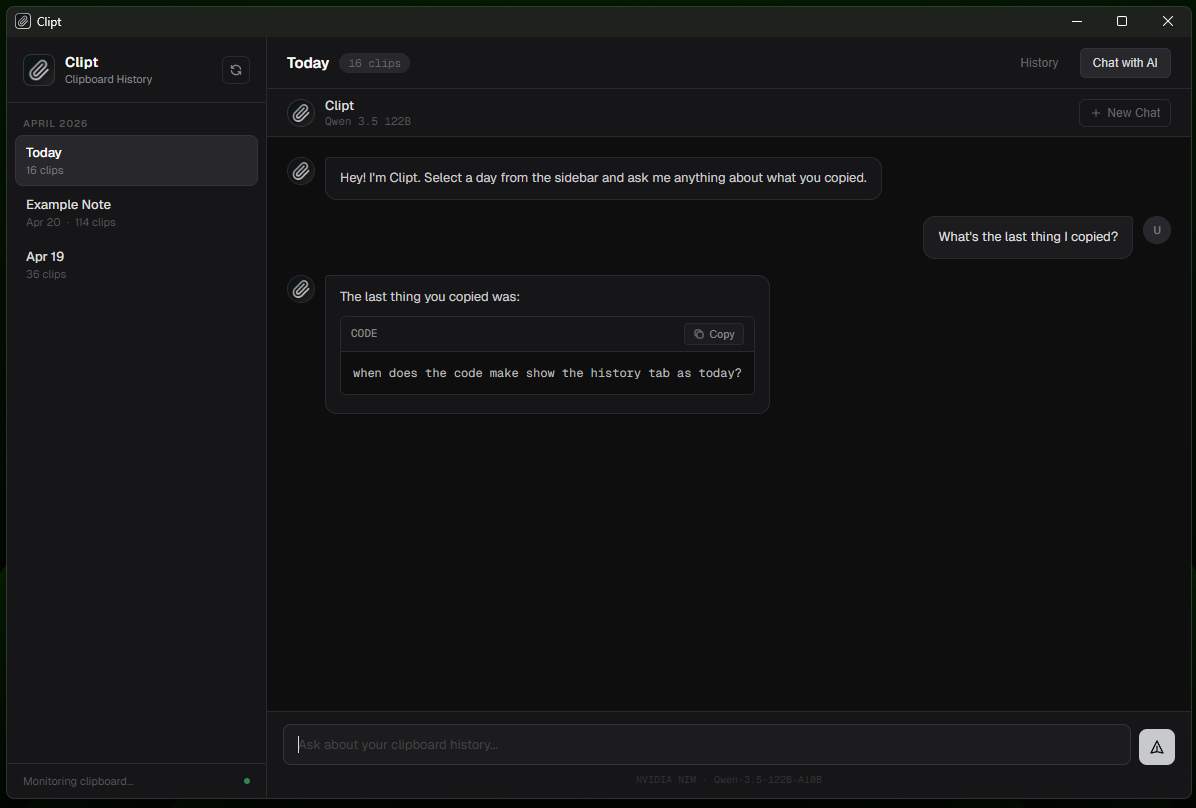Click the copied code text in block

(x=547, y=373)
